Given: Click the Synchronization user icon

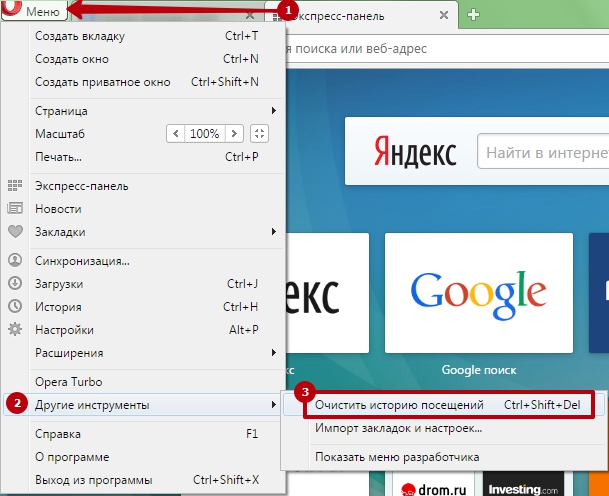Looking at the screenshot, I should coord(15,260).
